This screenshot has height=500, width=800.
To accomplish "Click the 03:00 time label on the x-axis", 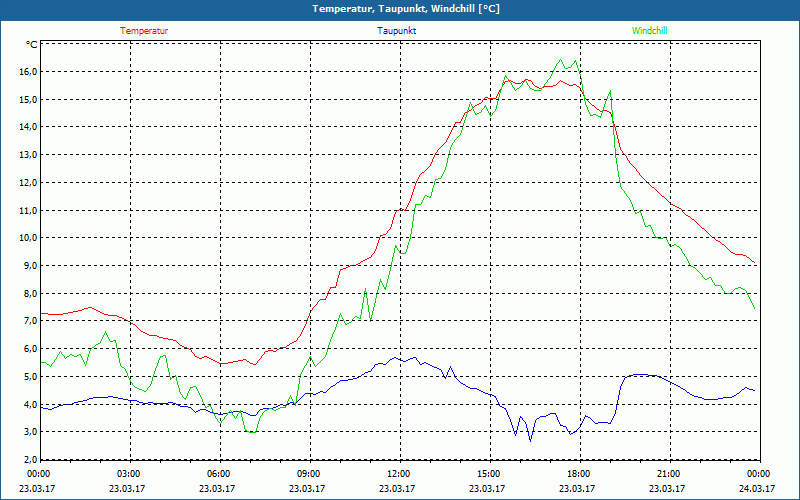I will point(127,474).
